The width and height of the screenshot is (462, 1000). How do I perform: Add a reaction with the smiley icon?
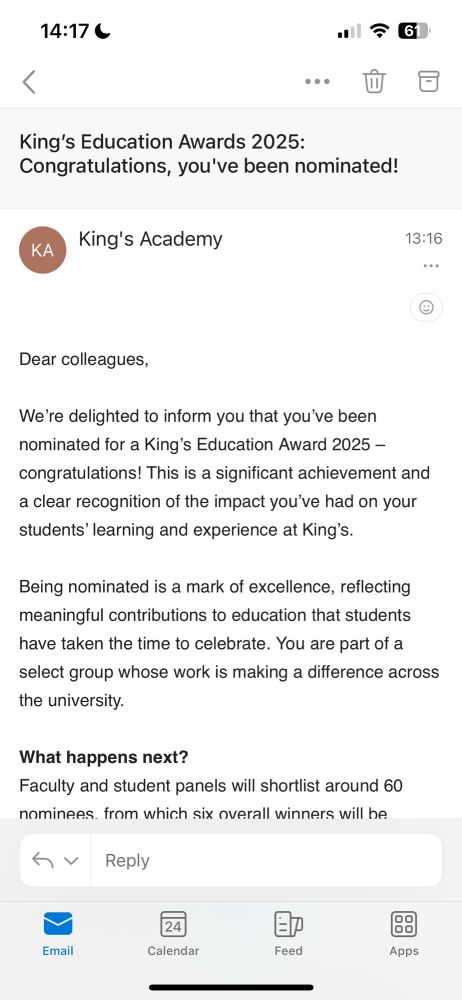click(426, 307)
